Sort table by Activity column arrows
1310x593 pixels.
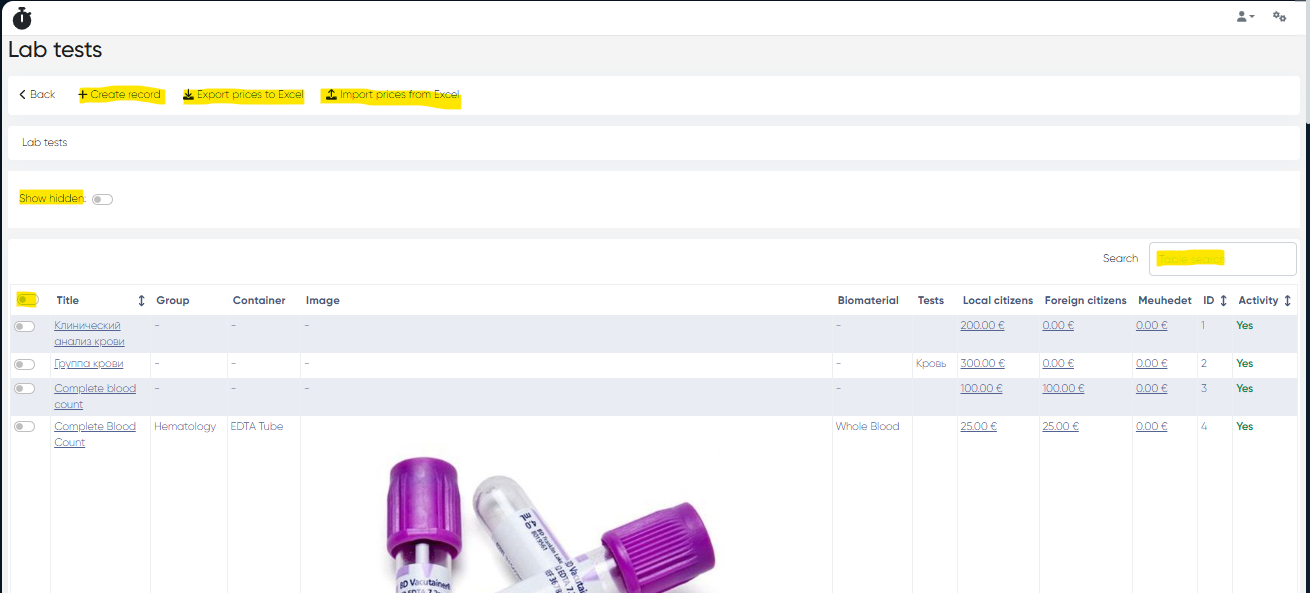point(1287,300)
